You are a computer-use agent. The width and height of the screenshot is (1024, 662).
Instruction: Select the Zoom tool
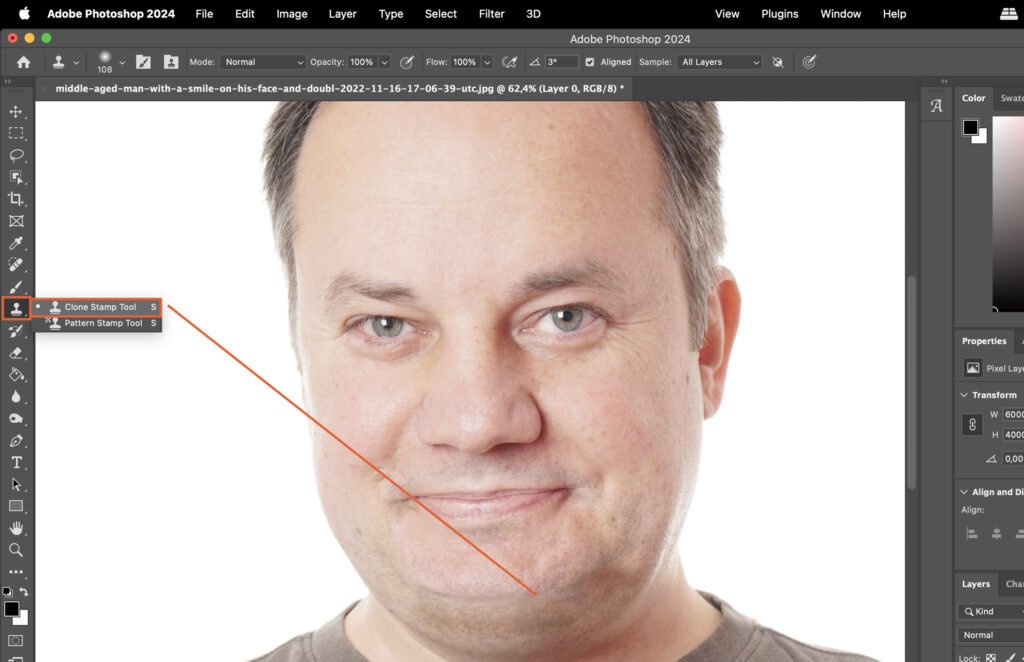(x=16, y=550)
